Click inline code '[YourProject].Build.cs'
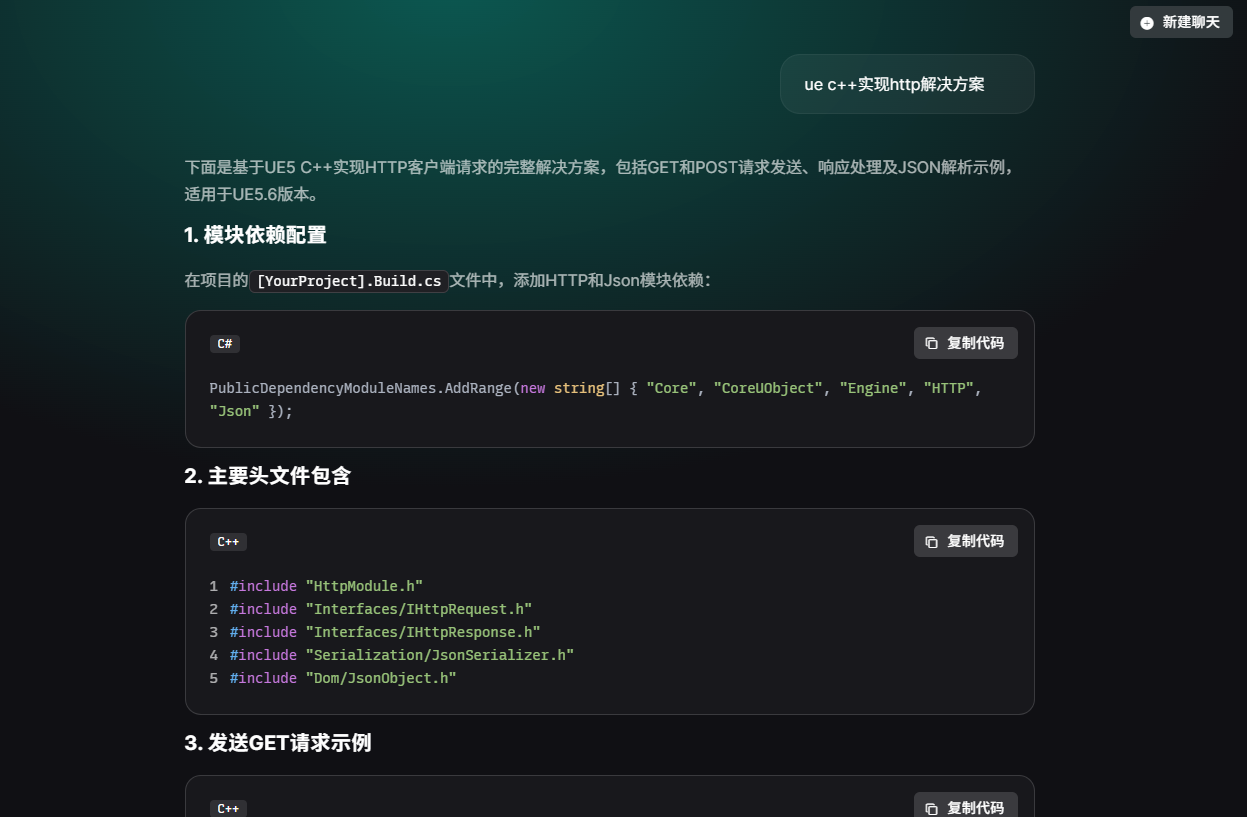1247x817 pixels. point(349,281)
